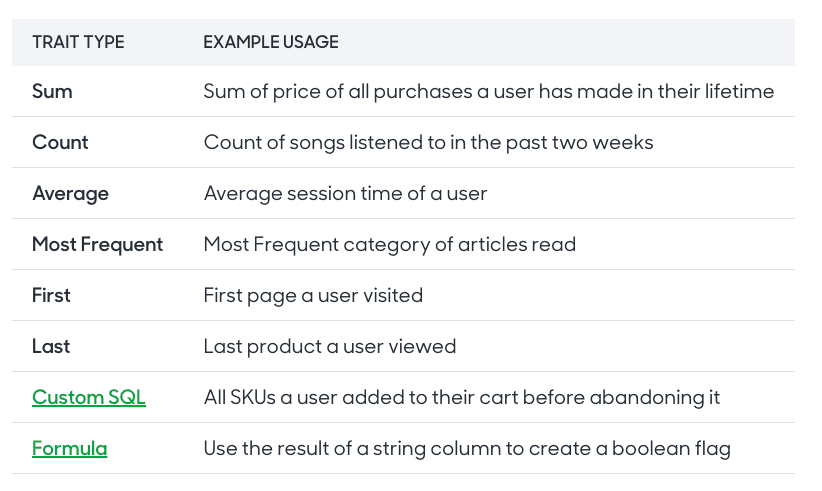Image resolution: width=822 pixels, height=491 pixels.
Task: Click the 'Count of songs listened to' text
Action: (x=320, y=142)
